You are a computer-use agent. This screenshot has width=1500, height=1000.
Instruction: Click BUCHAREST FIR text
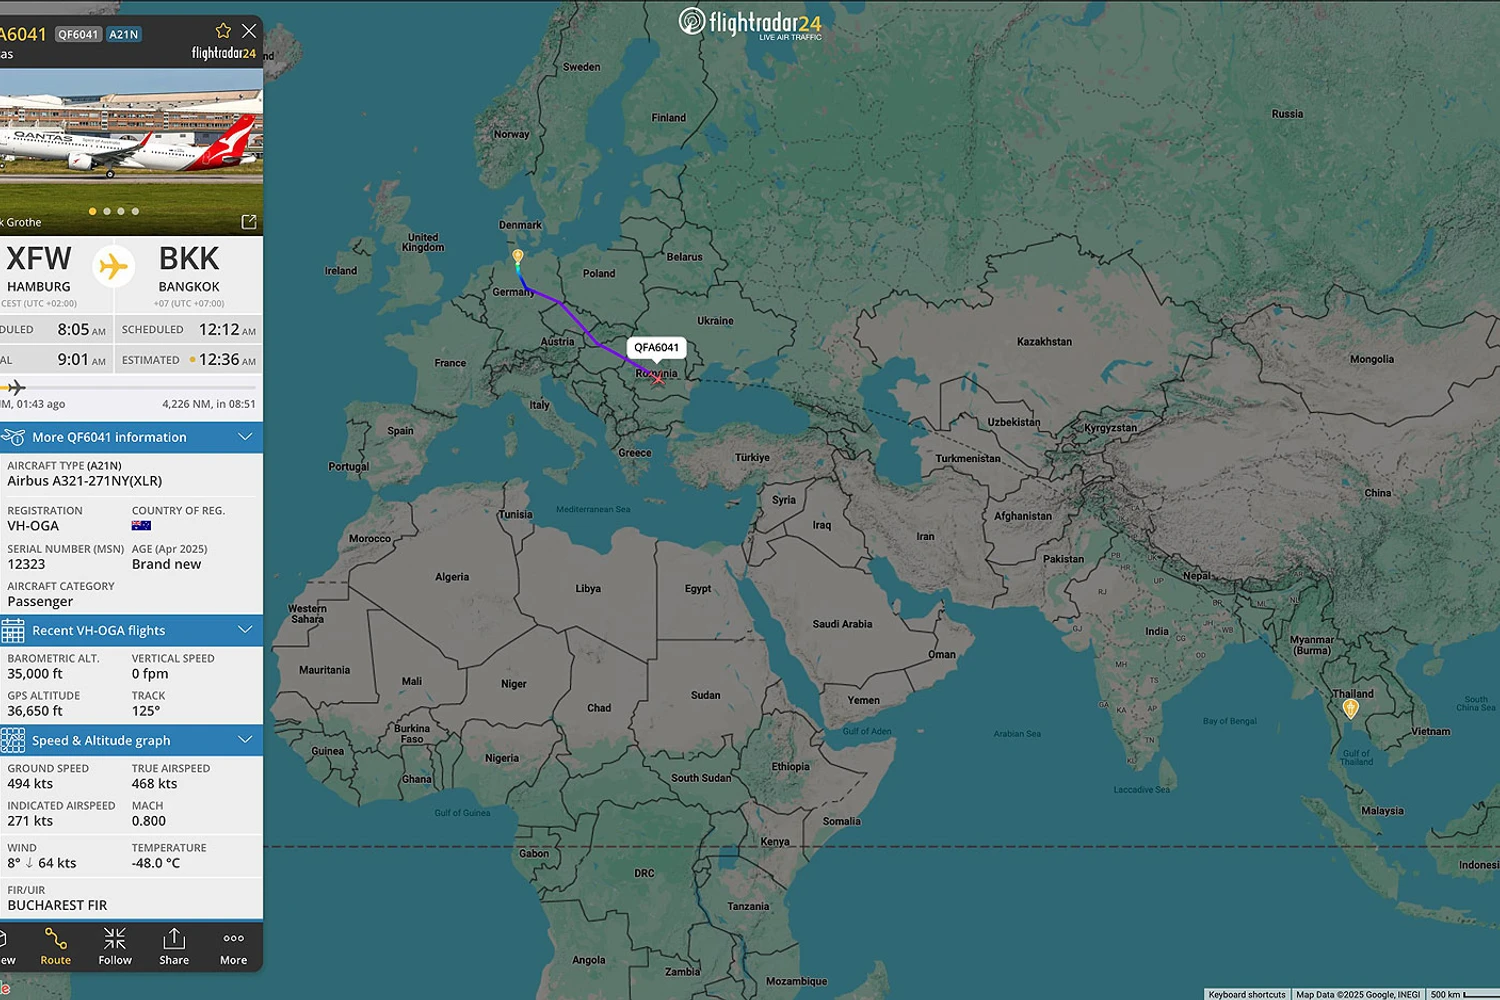(x=57, y=905)
